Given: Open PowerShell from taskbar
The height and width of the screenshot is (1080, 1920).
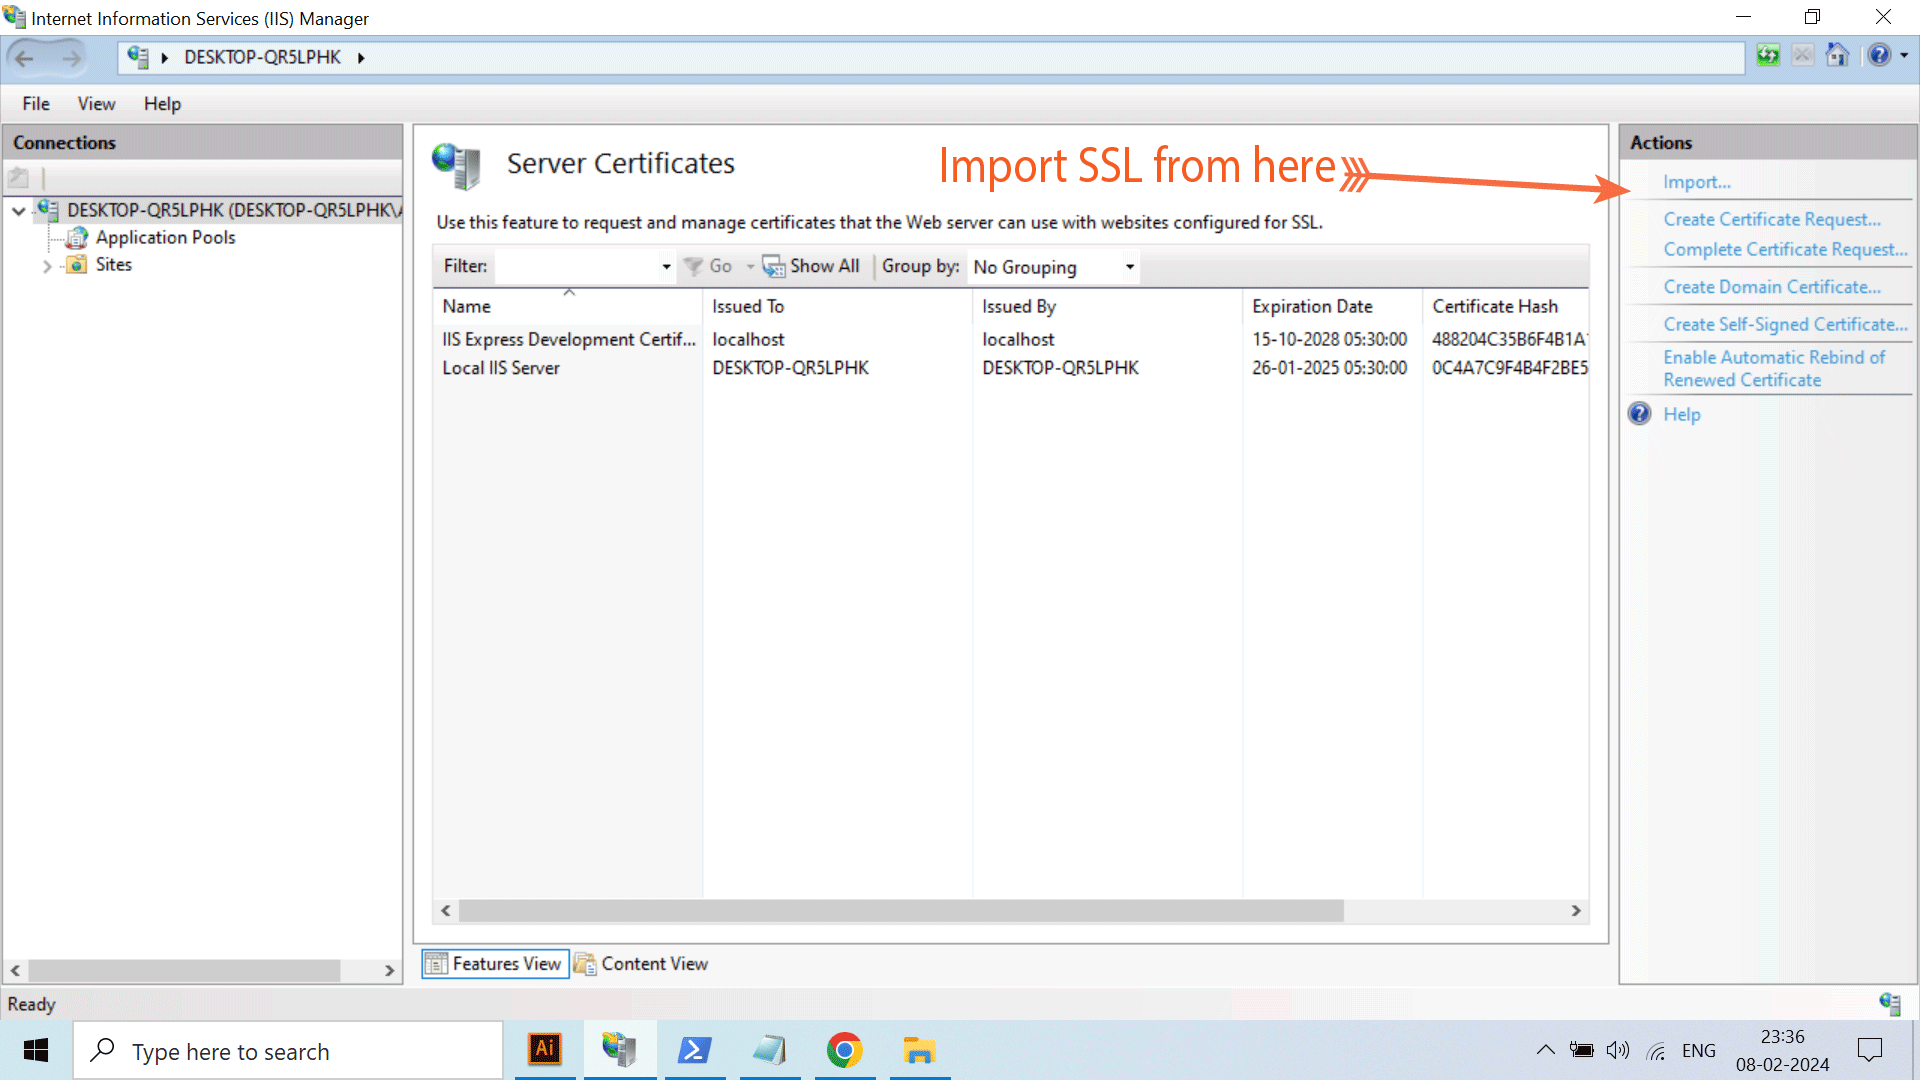Looking at the screenshot, I should pyautogui.click(x=695, y=1050).
